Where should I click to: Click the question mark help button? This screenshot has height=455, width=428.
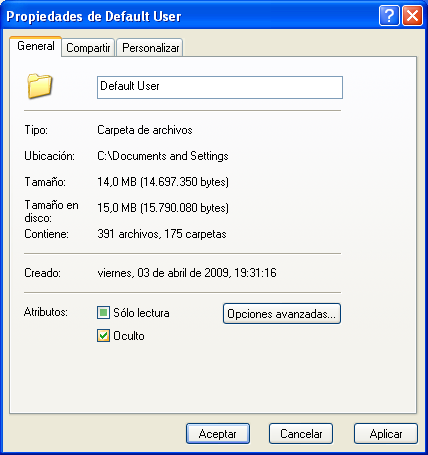click(389, 16)
